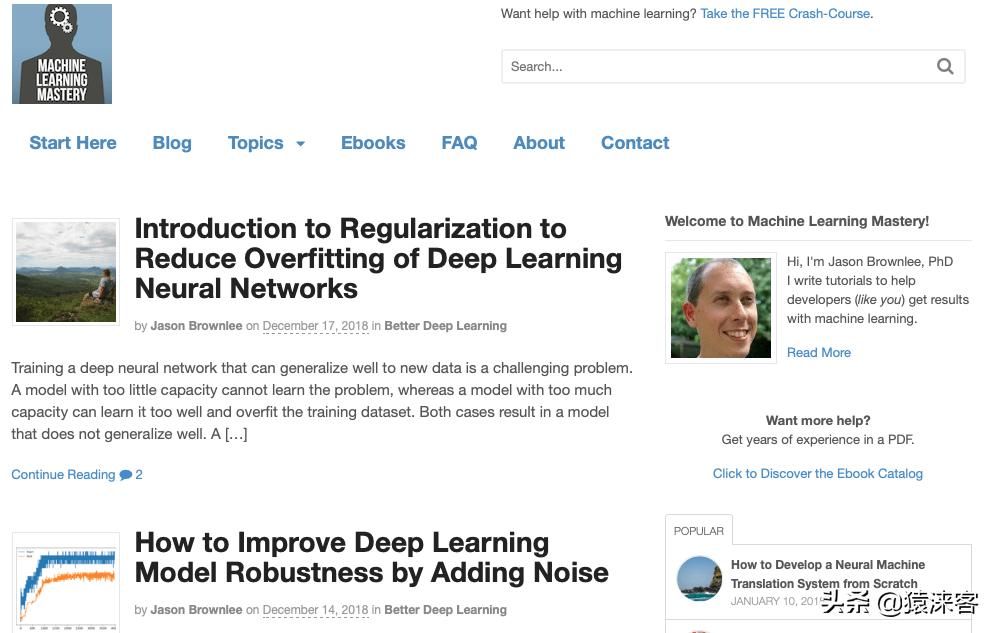Screen dimensions: 997x633
Task: Open Better Deep Learning category of December 17 post
Action: [445, 326]
